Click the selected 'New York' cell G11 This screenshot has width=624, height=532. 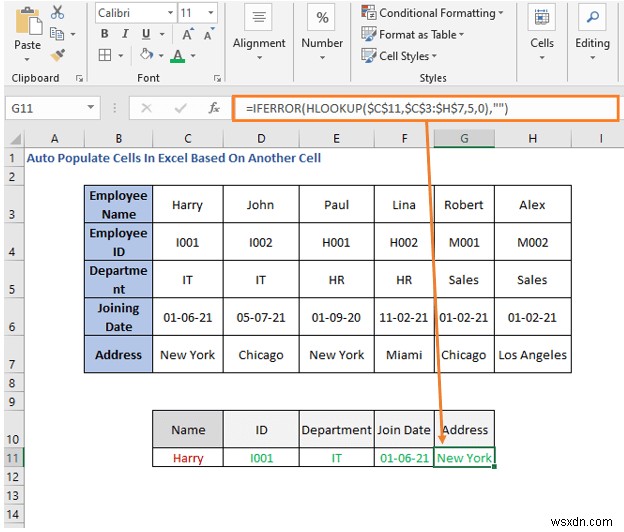coord(464,458)
